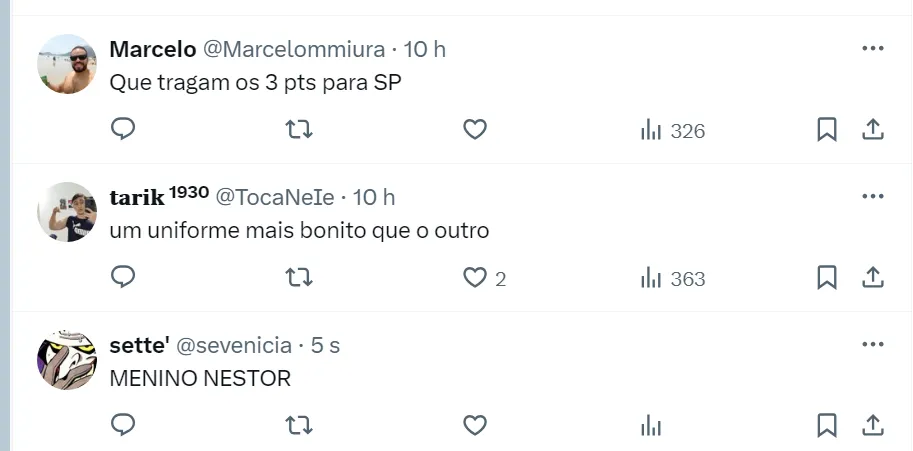913x451 pixels.
Task: View analytics showing 363 views
Action: click(673, 278)
